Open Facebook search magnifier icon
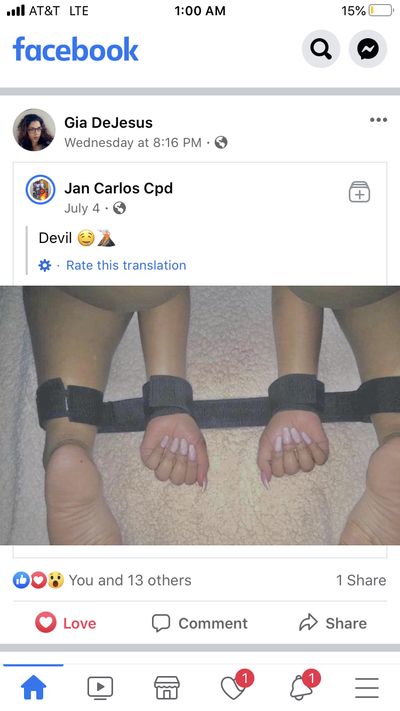 (321, 49)
